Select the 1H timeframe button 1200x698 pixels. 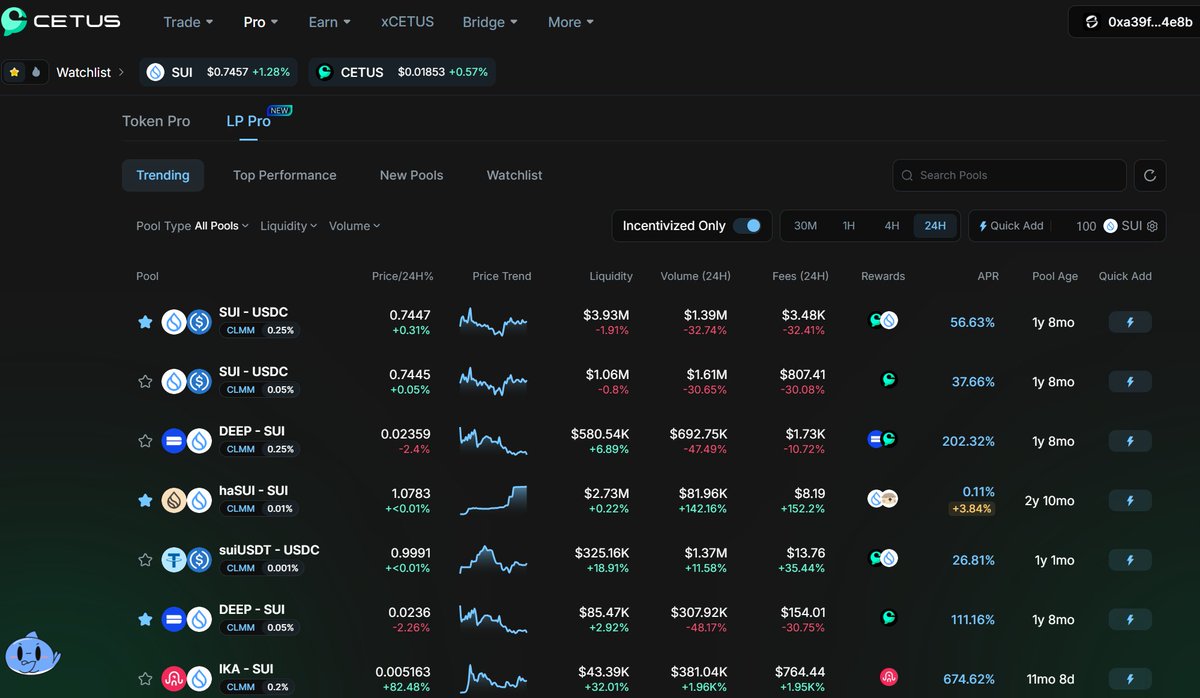pyautogui.click(x=848, y=226)
